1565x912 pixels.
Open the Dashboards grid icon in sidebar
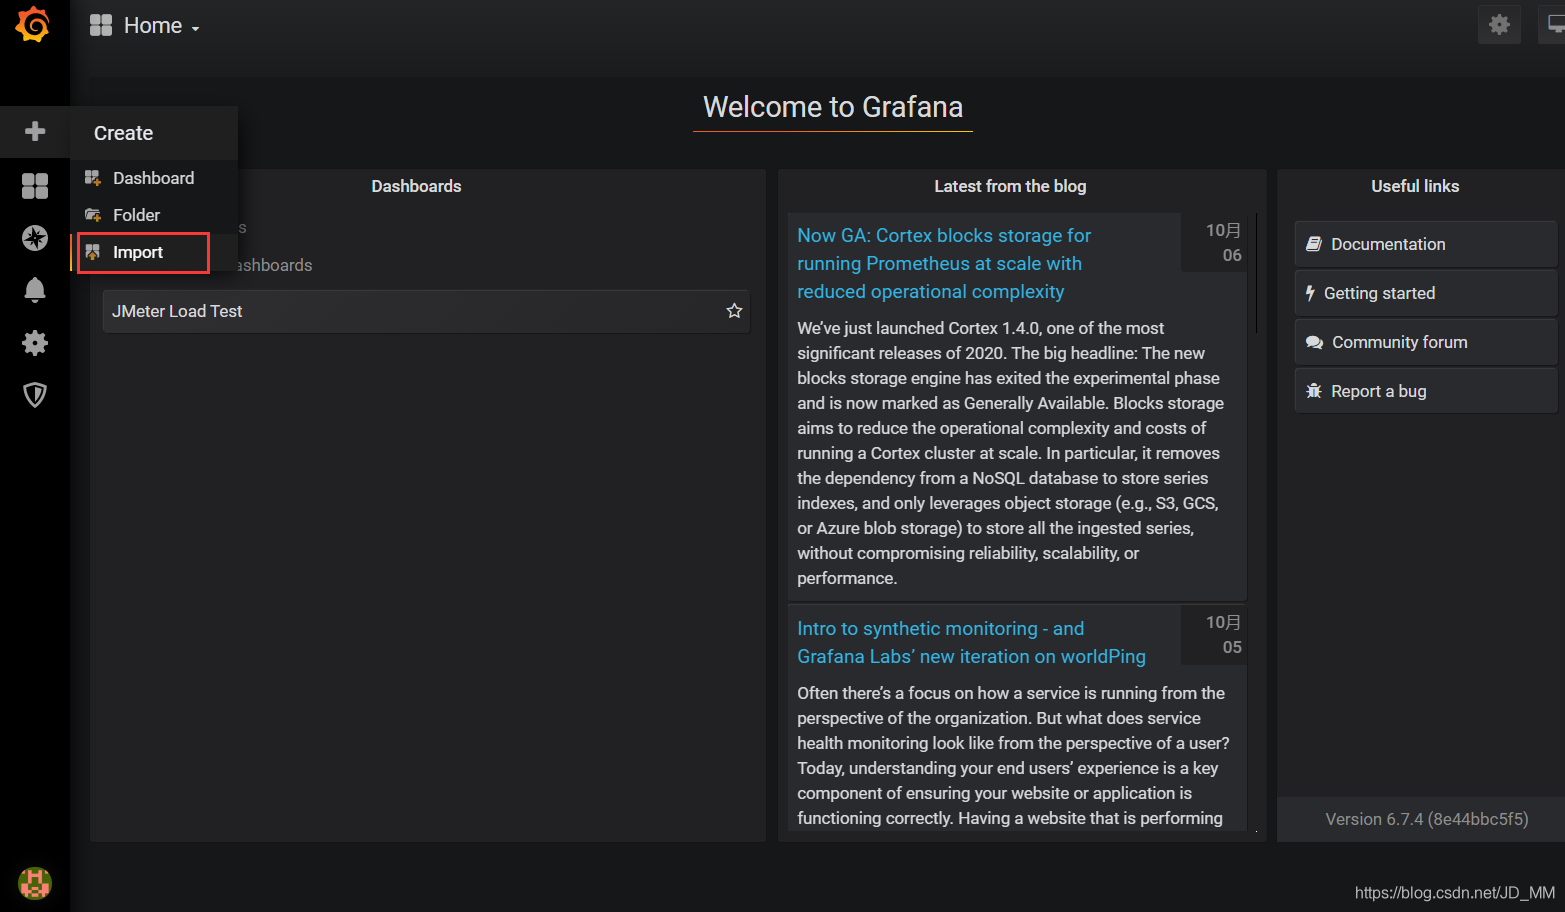pos(35,186)
